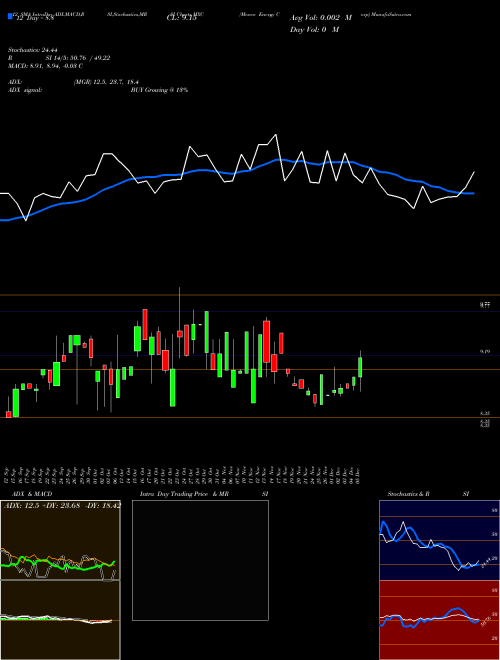The width and height of the screenshot is (500, 660).
Task: Open the red RSI indicator panel
Action: [x=439, y=620]
